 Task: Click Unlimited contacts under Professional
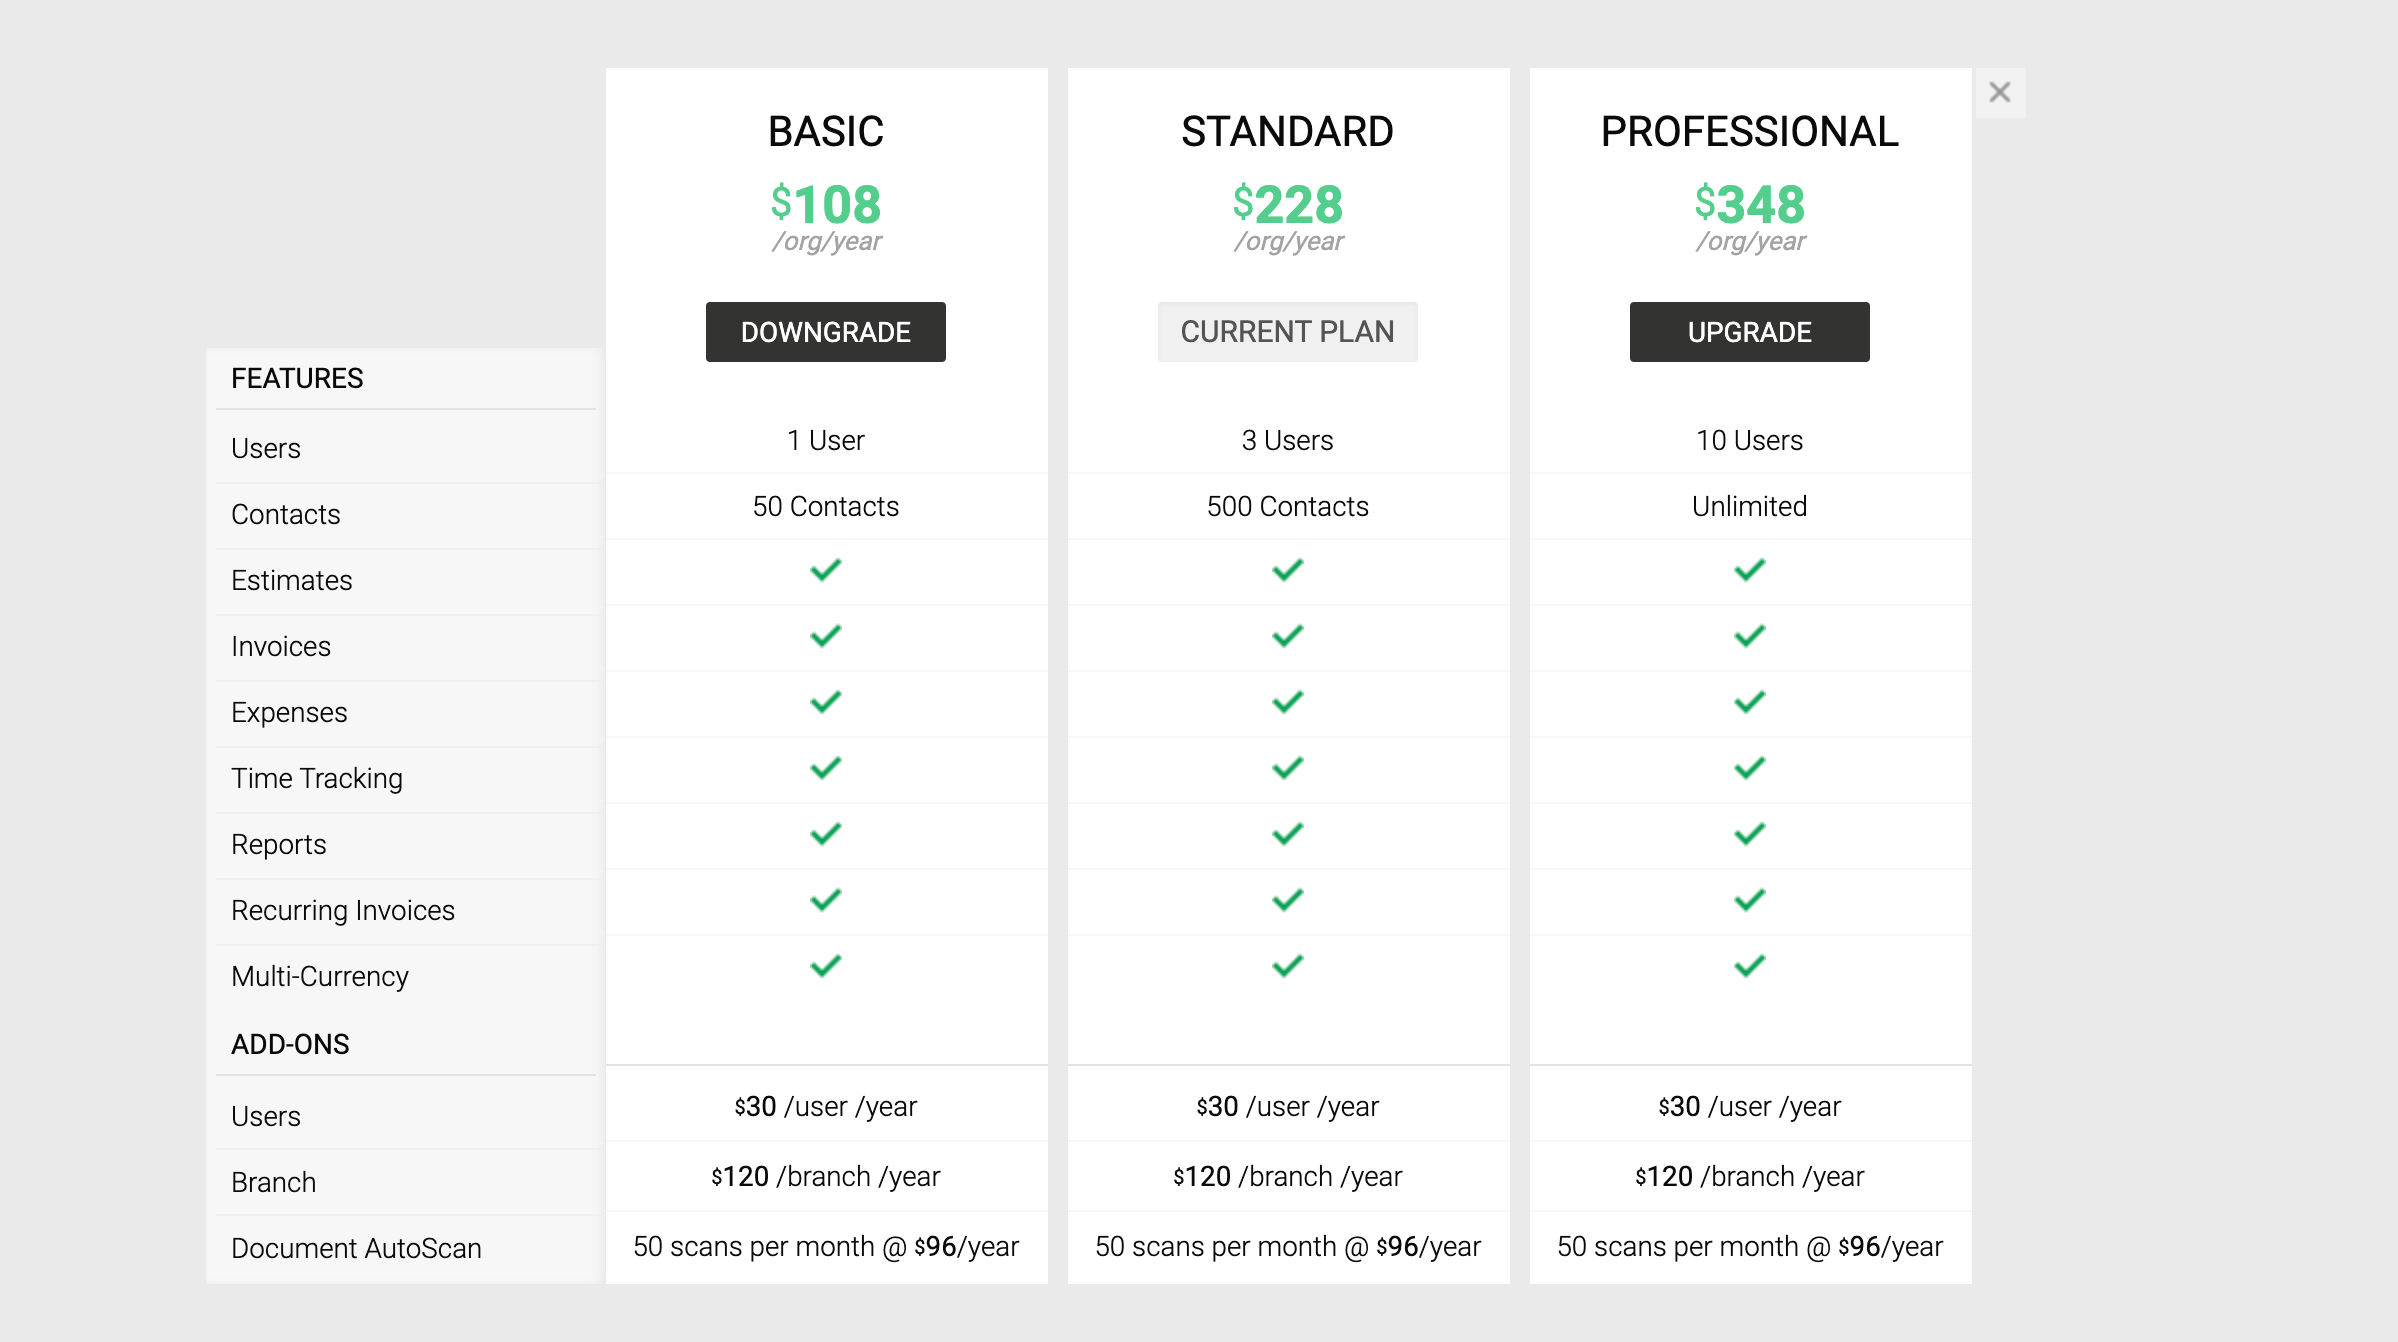click(x=1749, y=506)
